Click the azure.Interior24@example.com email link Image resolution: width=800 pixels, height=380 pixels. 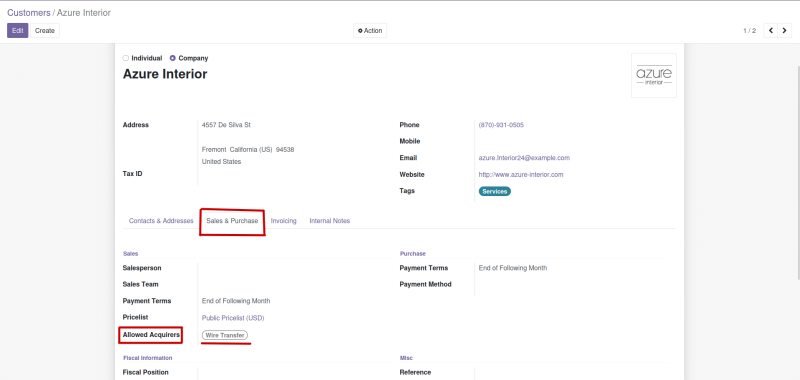tap(524, 158)
